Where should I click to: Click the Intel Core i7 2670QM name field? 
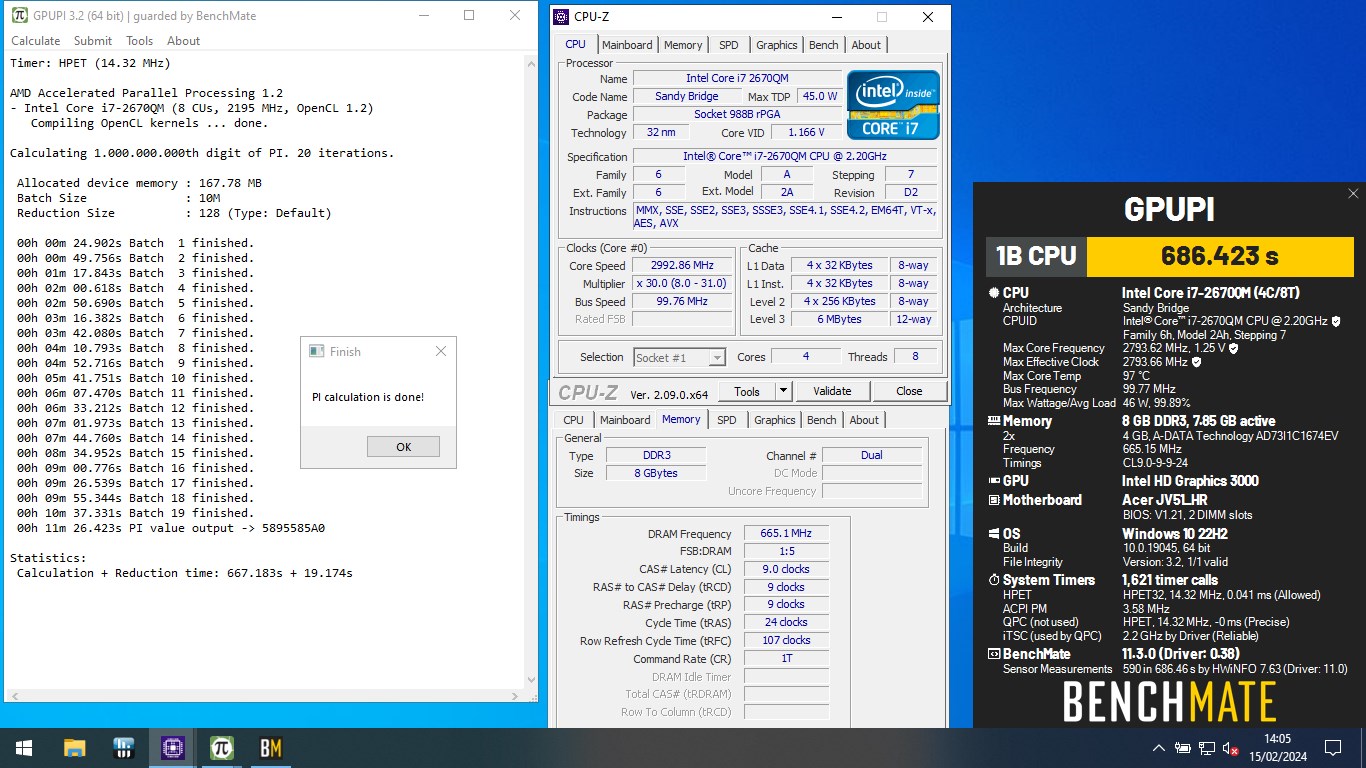click(738, 79)
